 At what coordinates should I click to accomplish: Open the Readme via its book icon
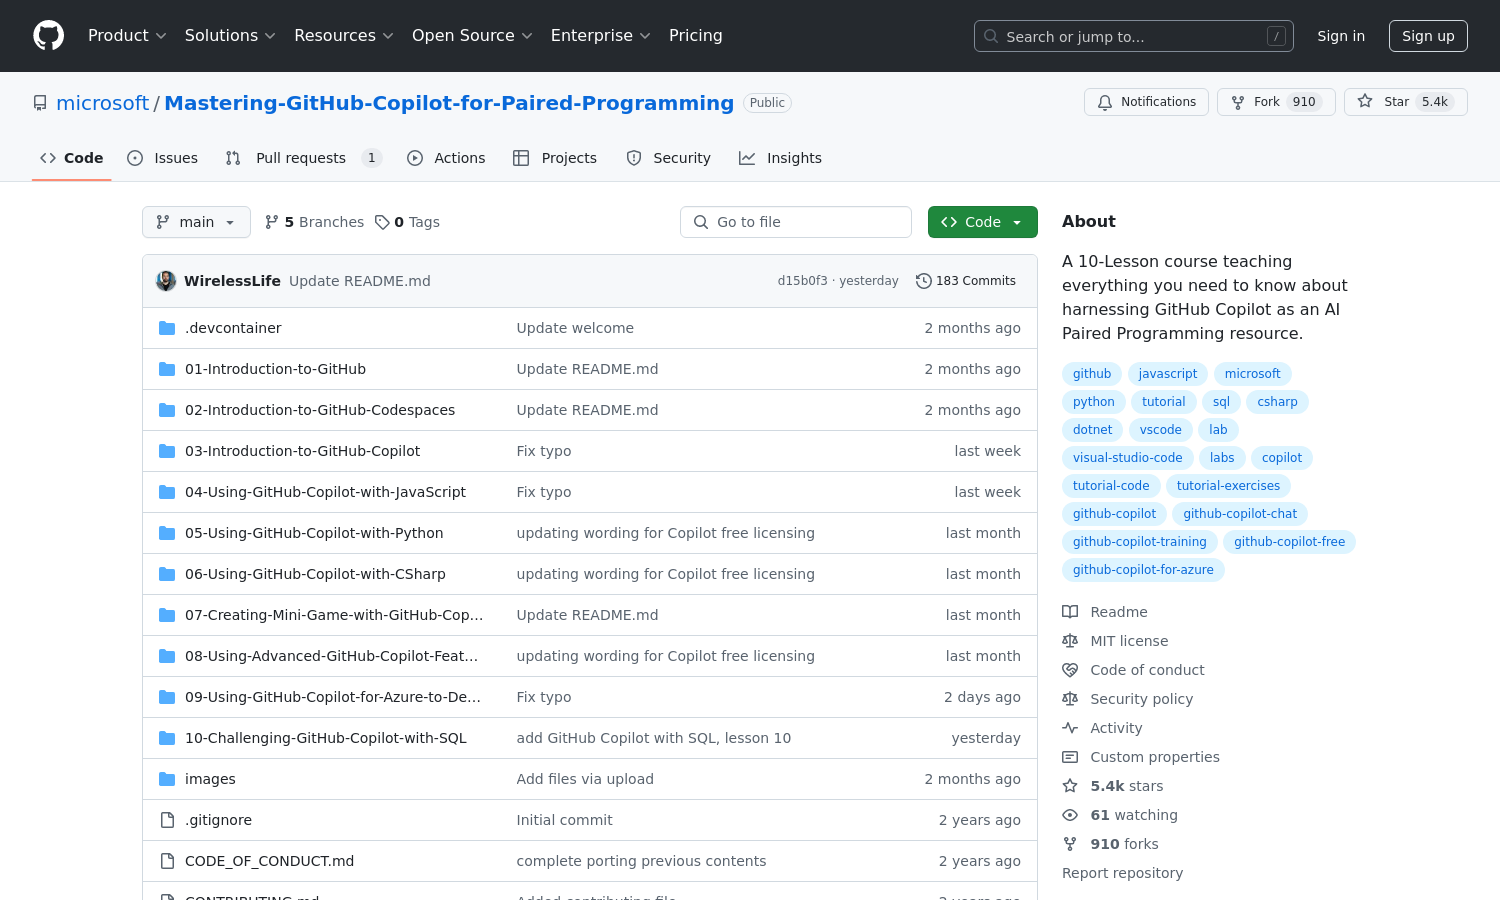(x=1070, y=611)
